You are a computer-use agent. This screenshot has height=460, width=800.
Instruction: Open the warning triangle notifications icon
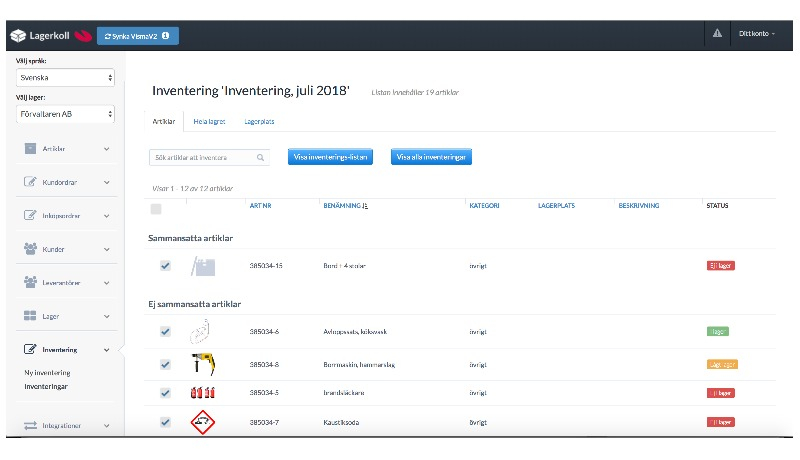point(717,33)
